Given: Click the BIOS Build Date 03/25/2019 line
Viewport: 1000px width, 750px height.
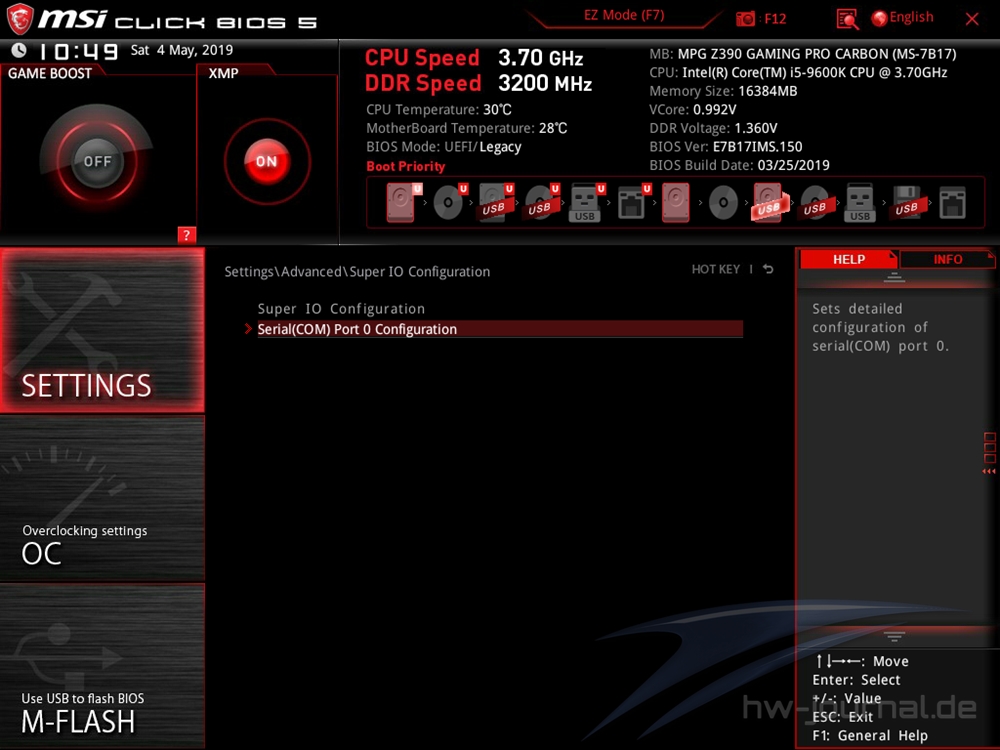Looking at the screenshot, I should coord(739,165).
